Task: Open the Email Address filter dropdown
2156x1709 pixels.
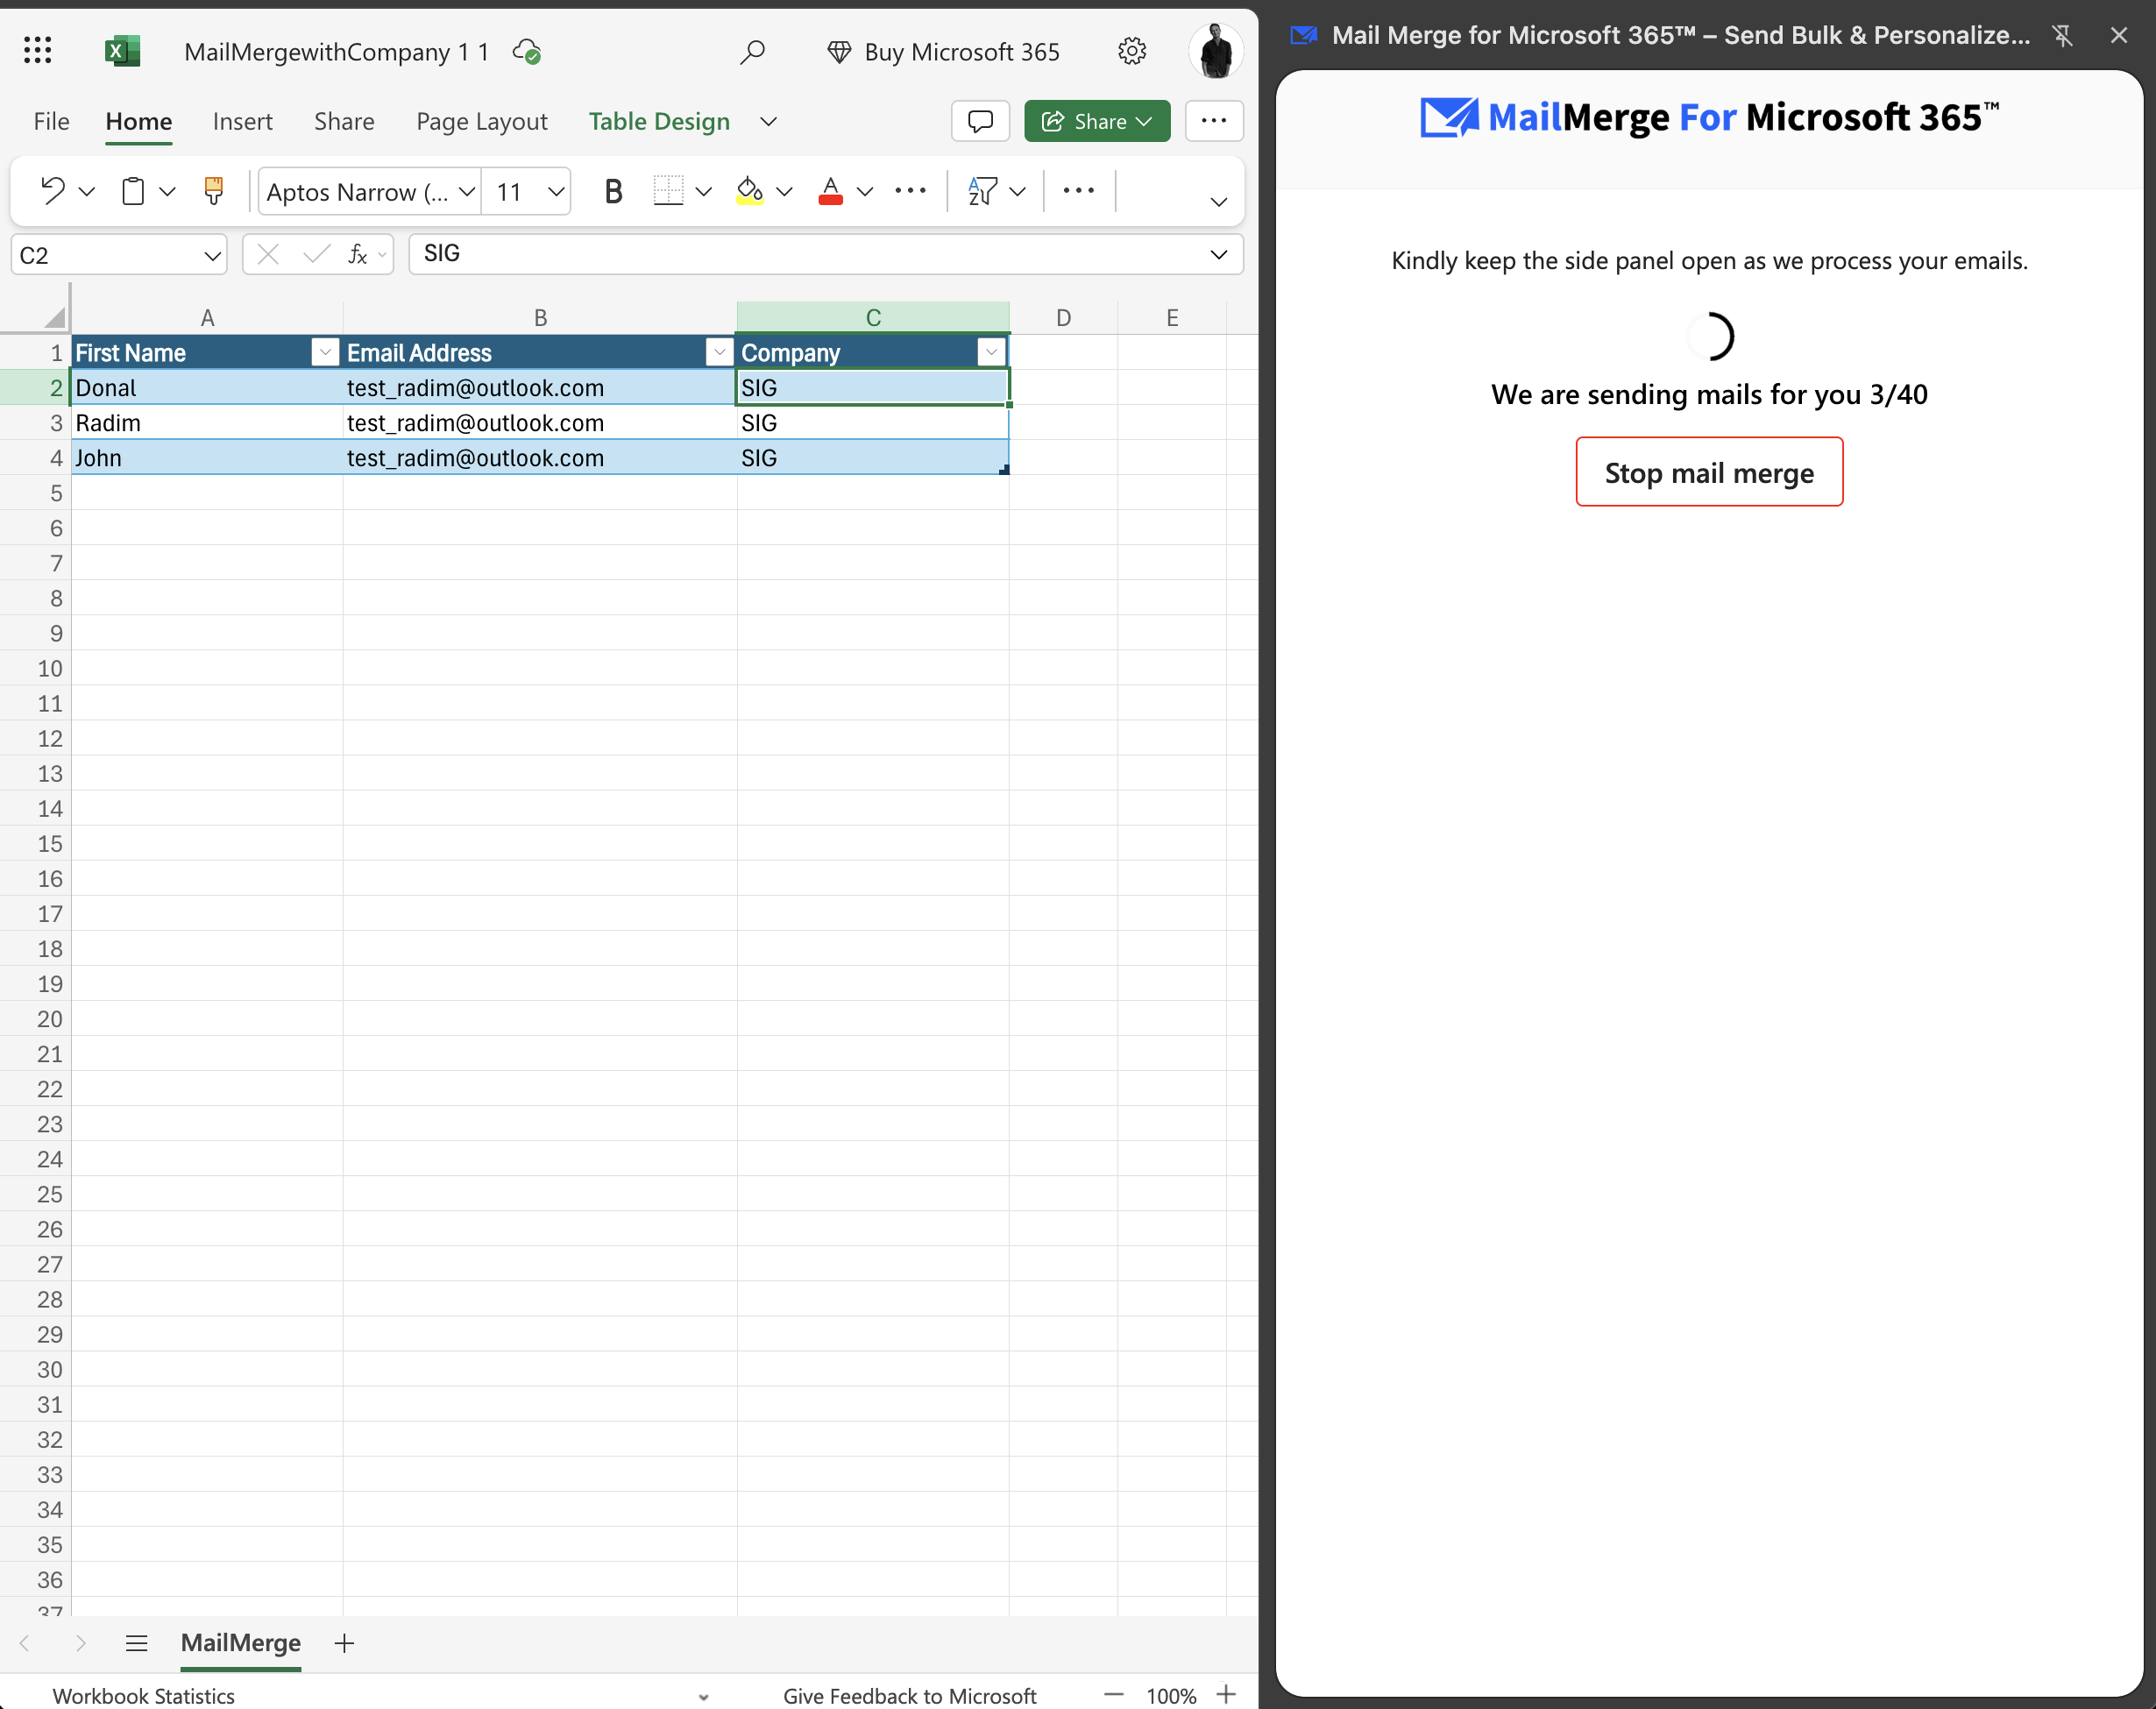Action: [719, 352]
